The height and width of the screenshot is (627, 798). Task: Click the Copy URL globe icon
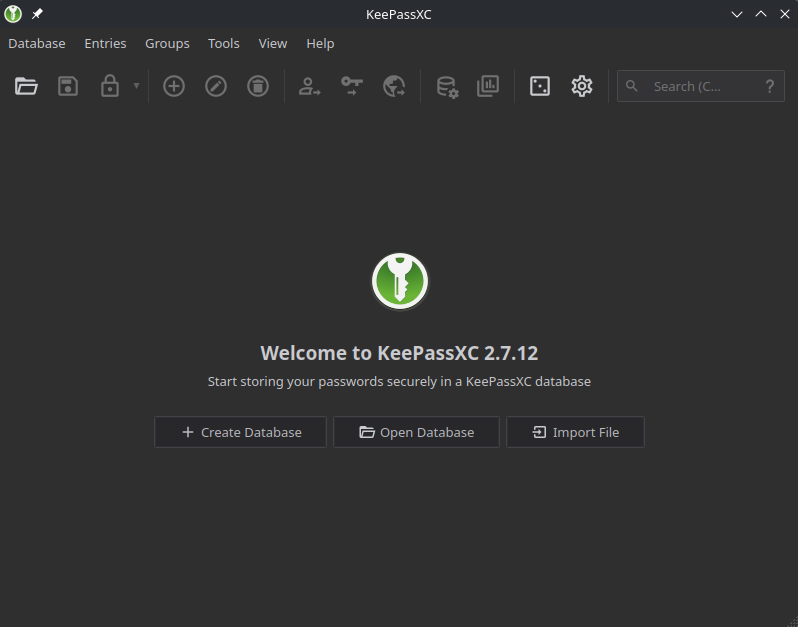[394, 86]
